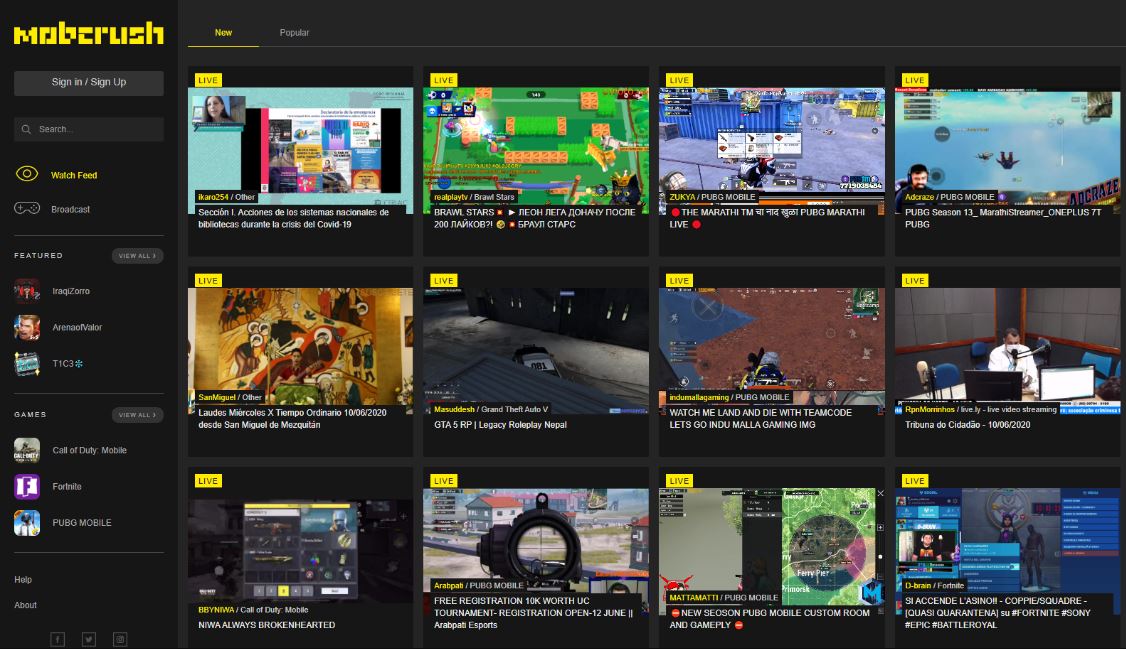This screenshot has width=1126, height=649.
Task: Click title "NIWA ALWAYS BROKENHEARTED"
Action: [266, 625]
